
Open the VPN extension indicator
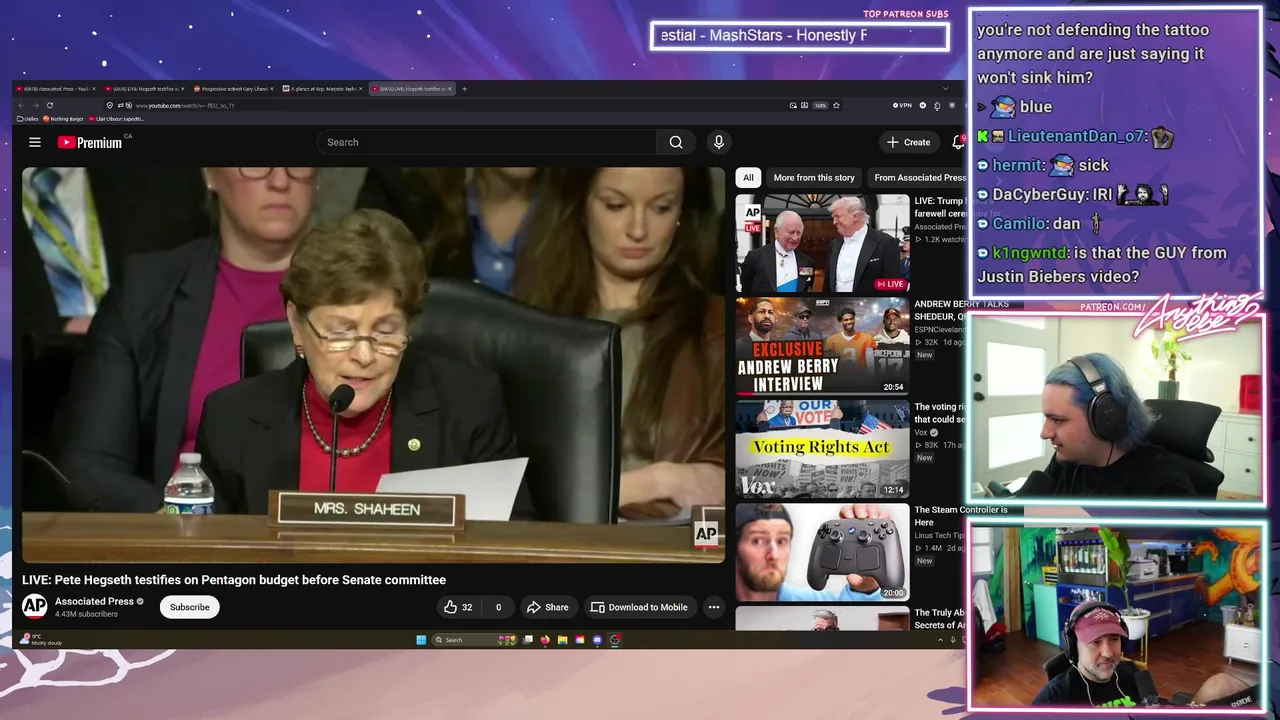tap(902, 105)
